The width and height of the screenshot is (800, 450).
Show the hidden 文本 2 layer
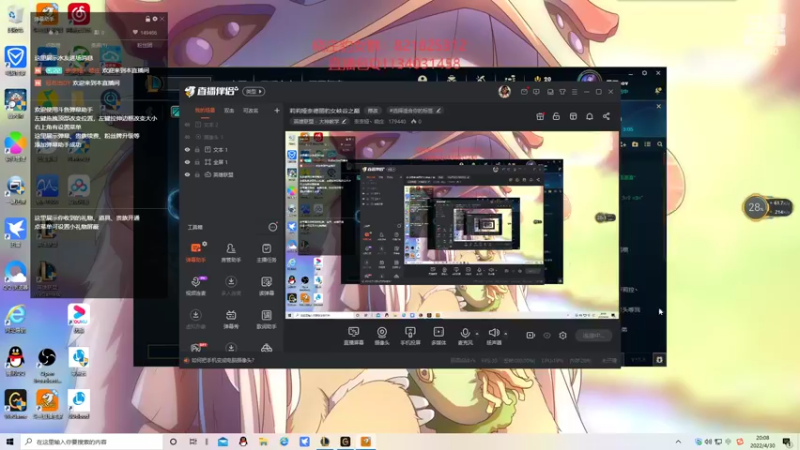coord(187,124)
